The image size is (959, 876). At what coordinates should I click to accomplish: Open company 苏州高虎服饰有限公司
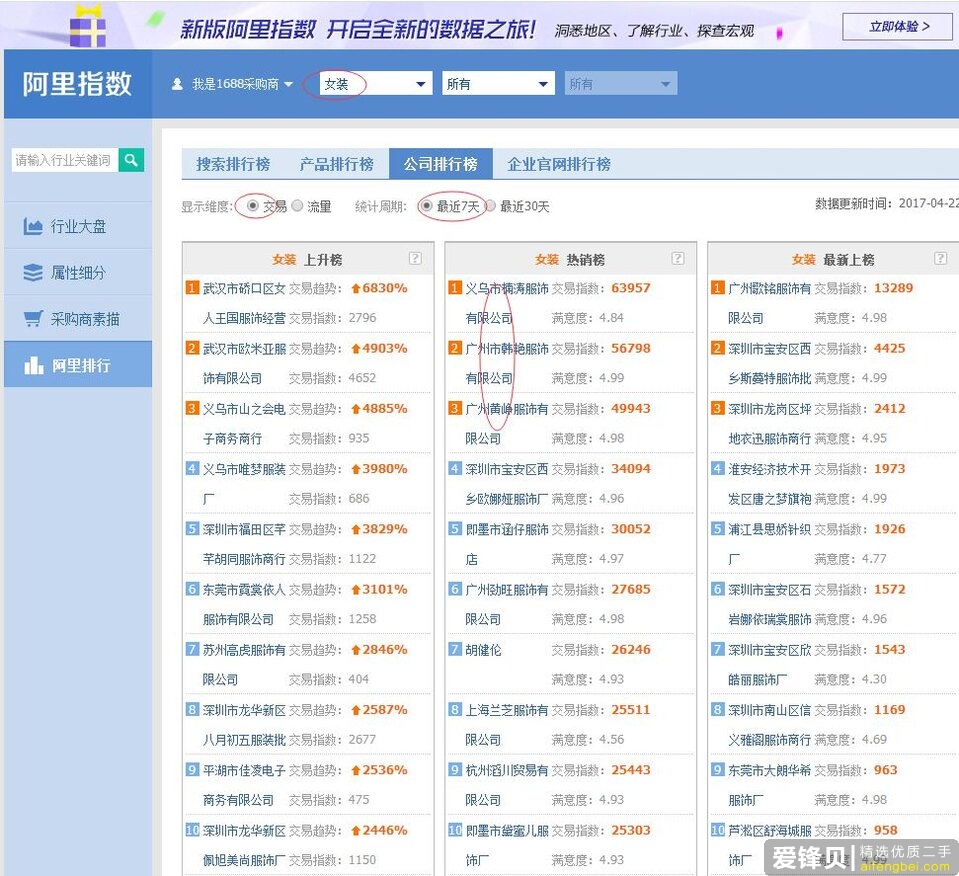click(x=244, y=664)
